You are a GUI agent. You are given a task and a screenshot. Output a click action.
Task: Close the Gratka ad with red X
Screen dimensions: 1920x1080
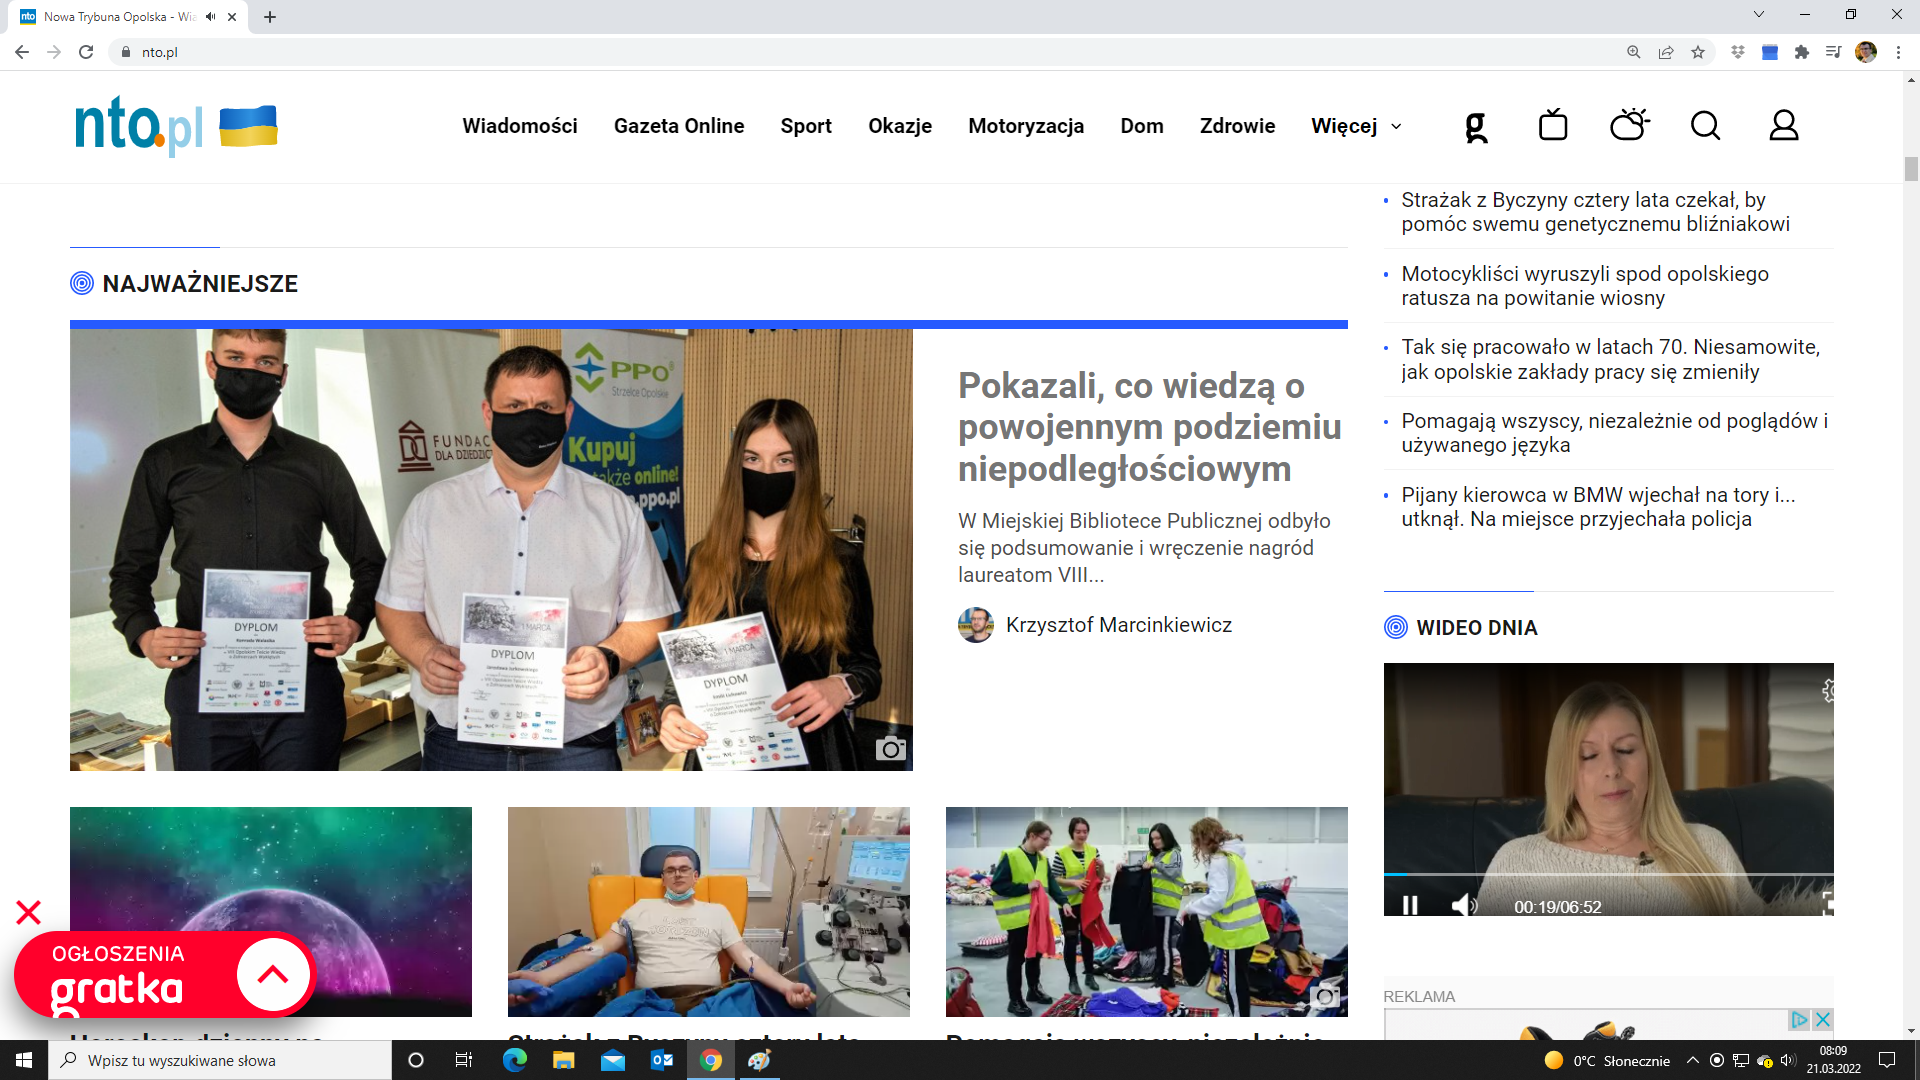click(28, 912)
